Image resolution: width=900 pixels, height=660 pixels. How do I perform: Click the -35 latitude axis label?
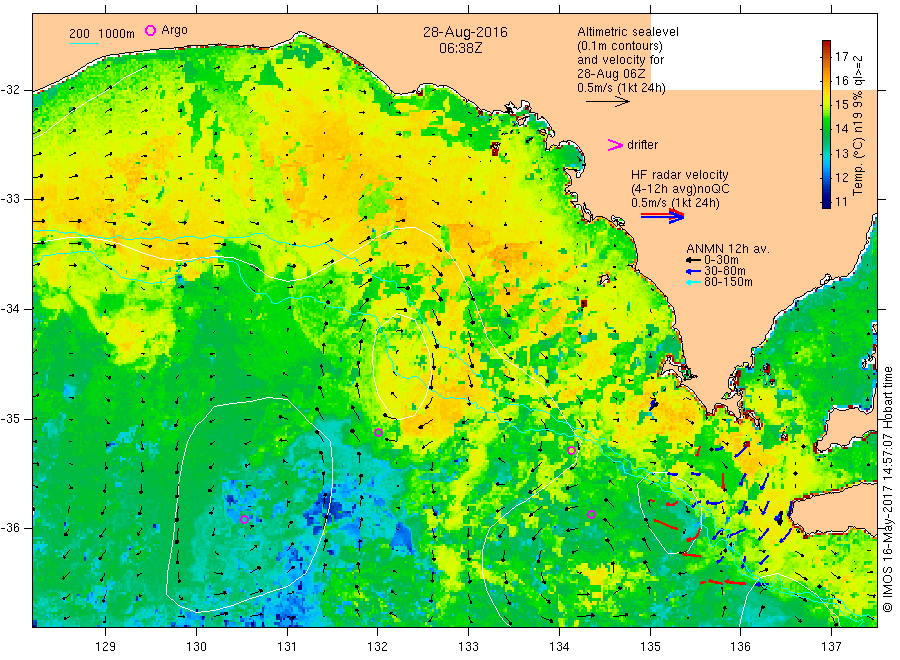click(11, 418)
